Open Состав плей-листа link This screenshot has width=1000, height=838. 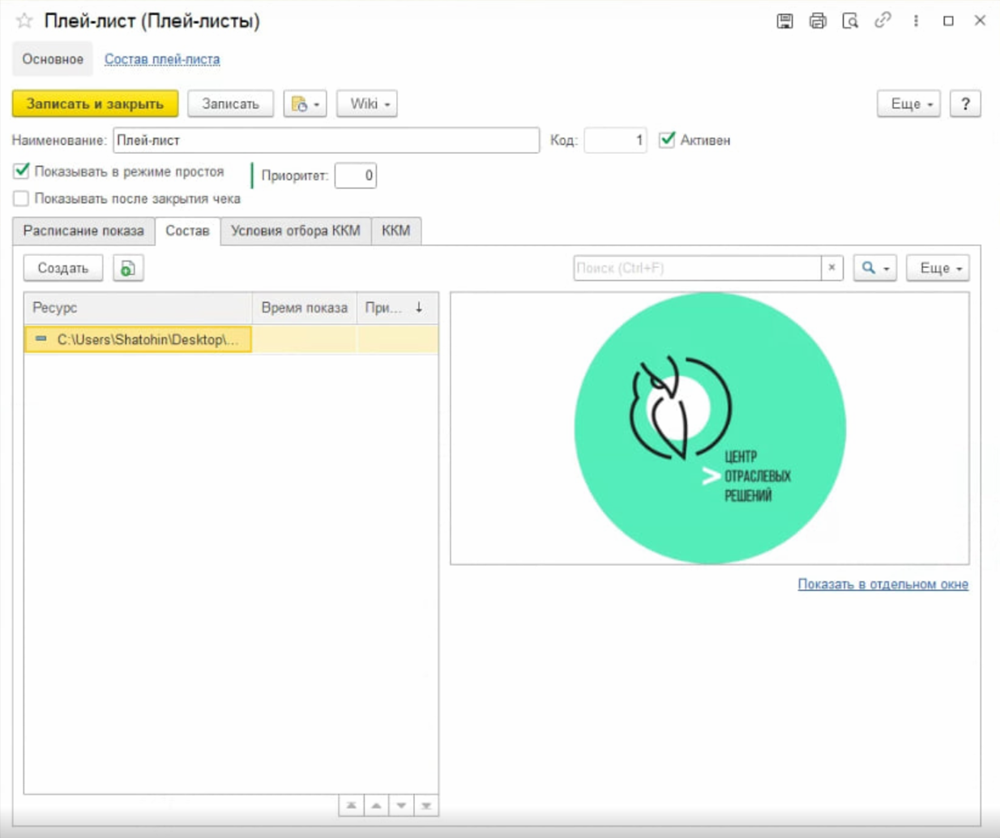[x=162, y=59]
